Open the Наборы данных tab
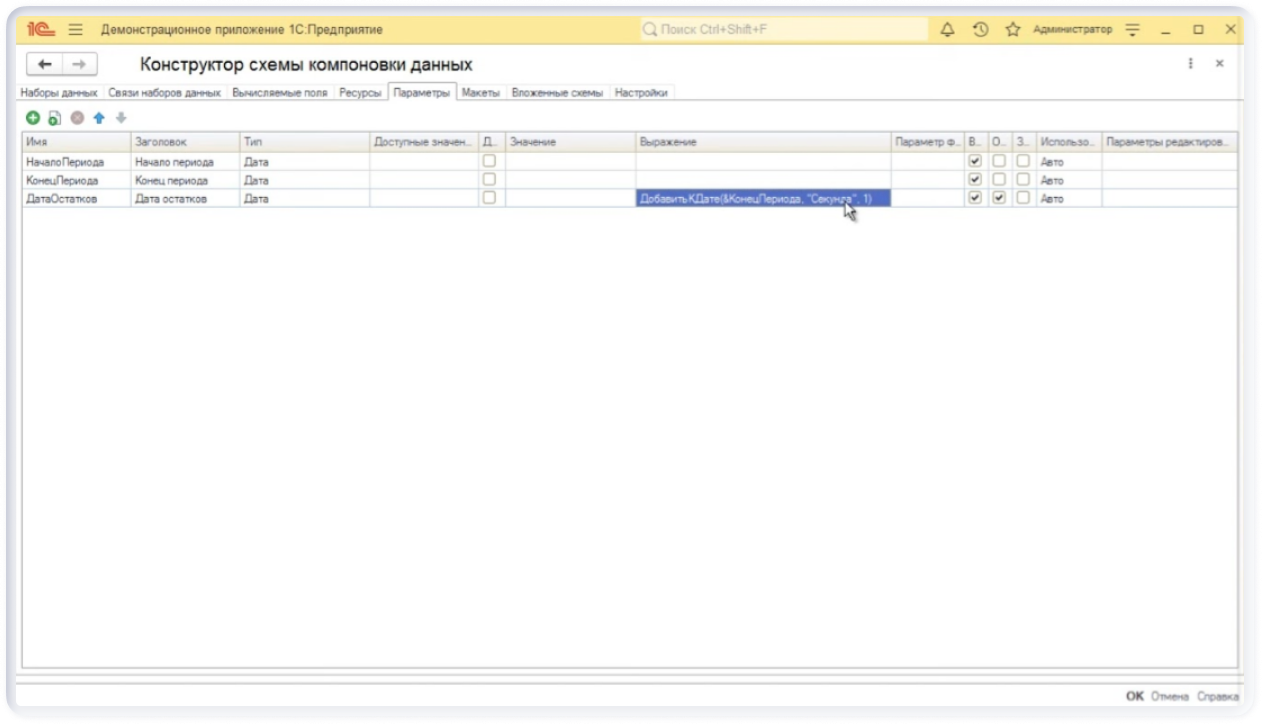This screenshot has height=724, width=1262. pyautogui.click(x=59, y=93)
